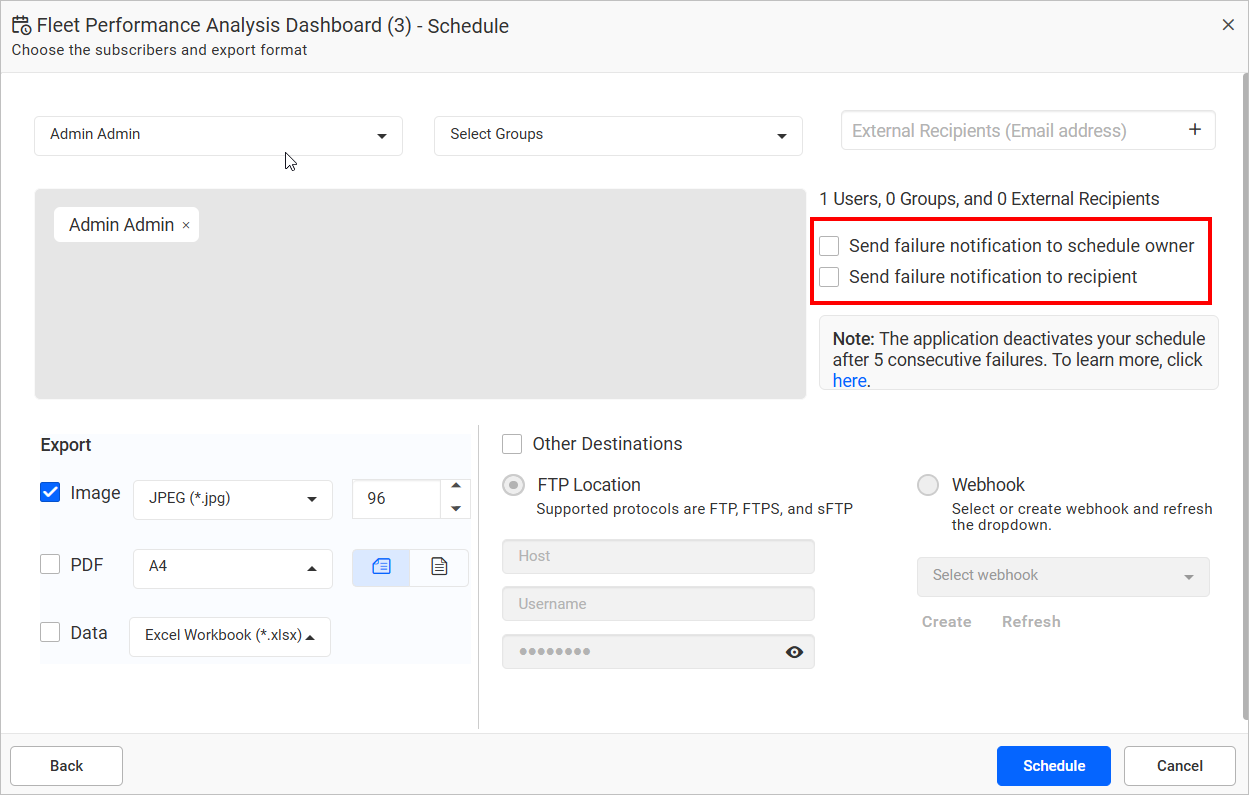This screenshot has width=1249, height=795.
Task: Select the portrait PDF orientation icon
Action: pos(438,567)
